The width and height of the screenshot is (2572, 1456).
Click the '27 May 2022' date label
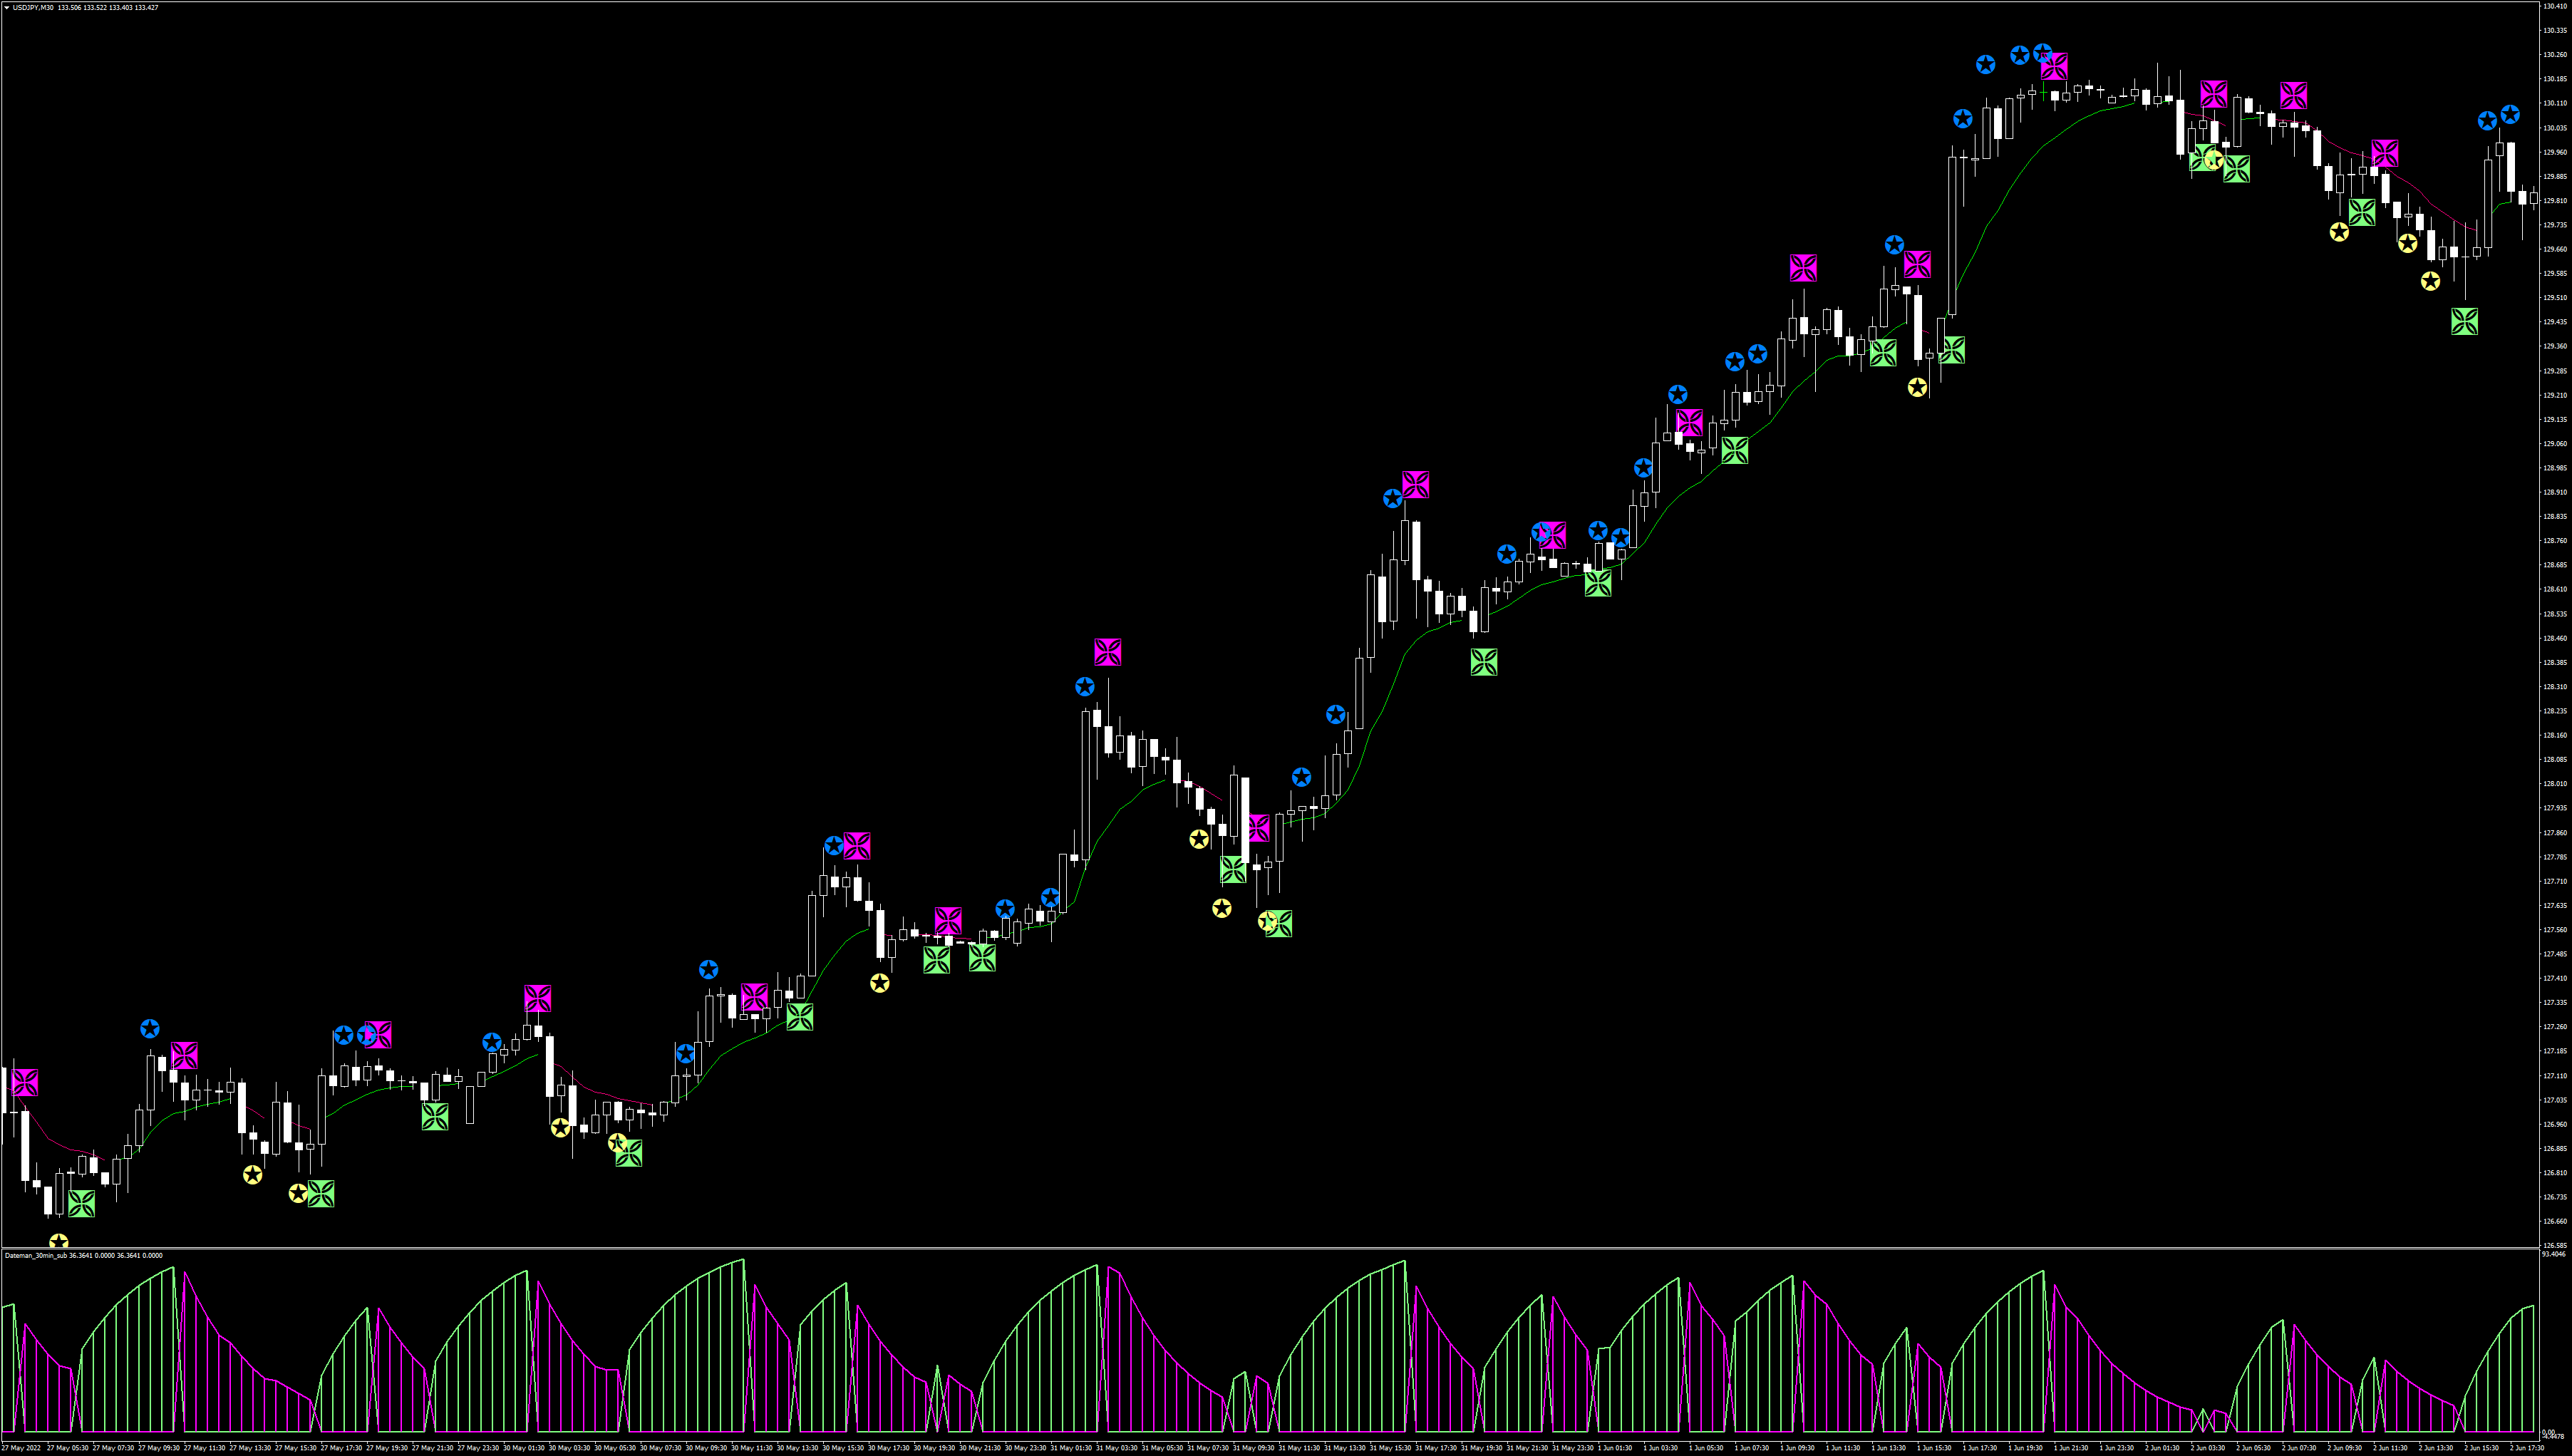coord(21,1448)
